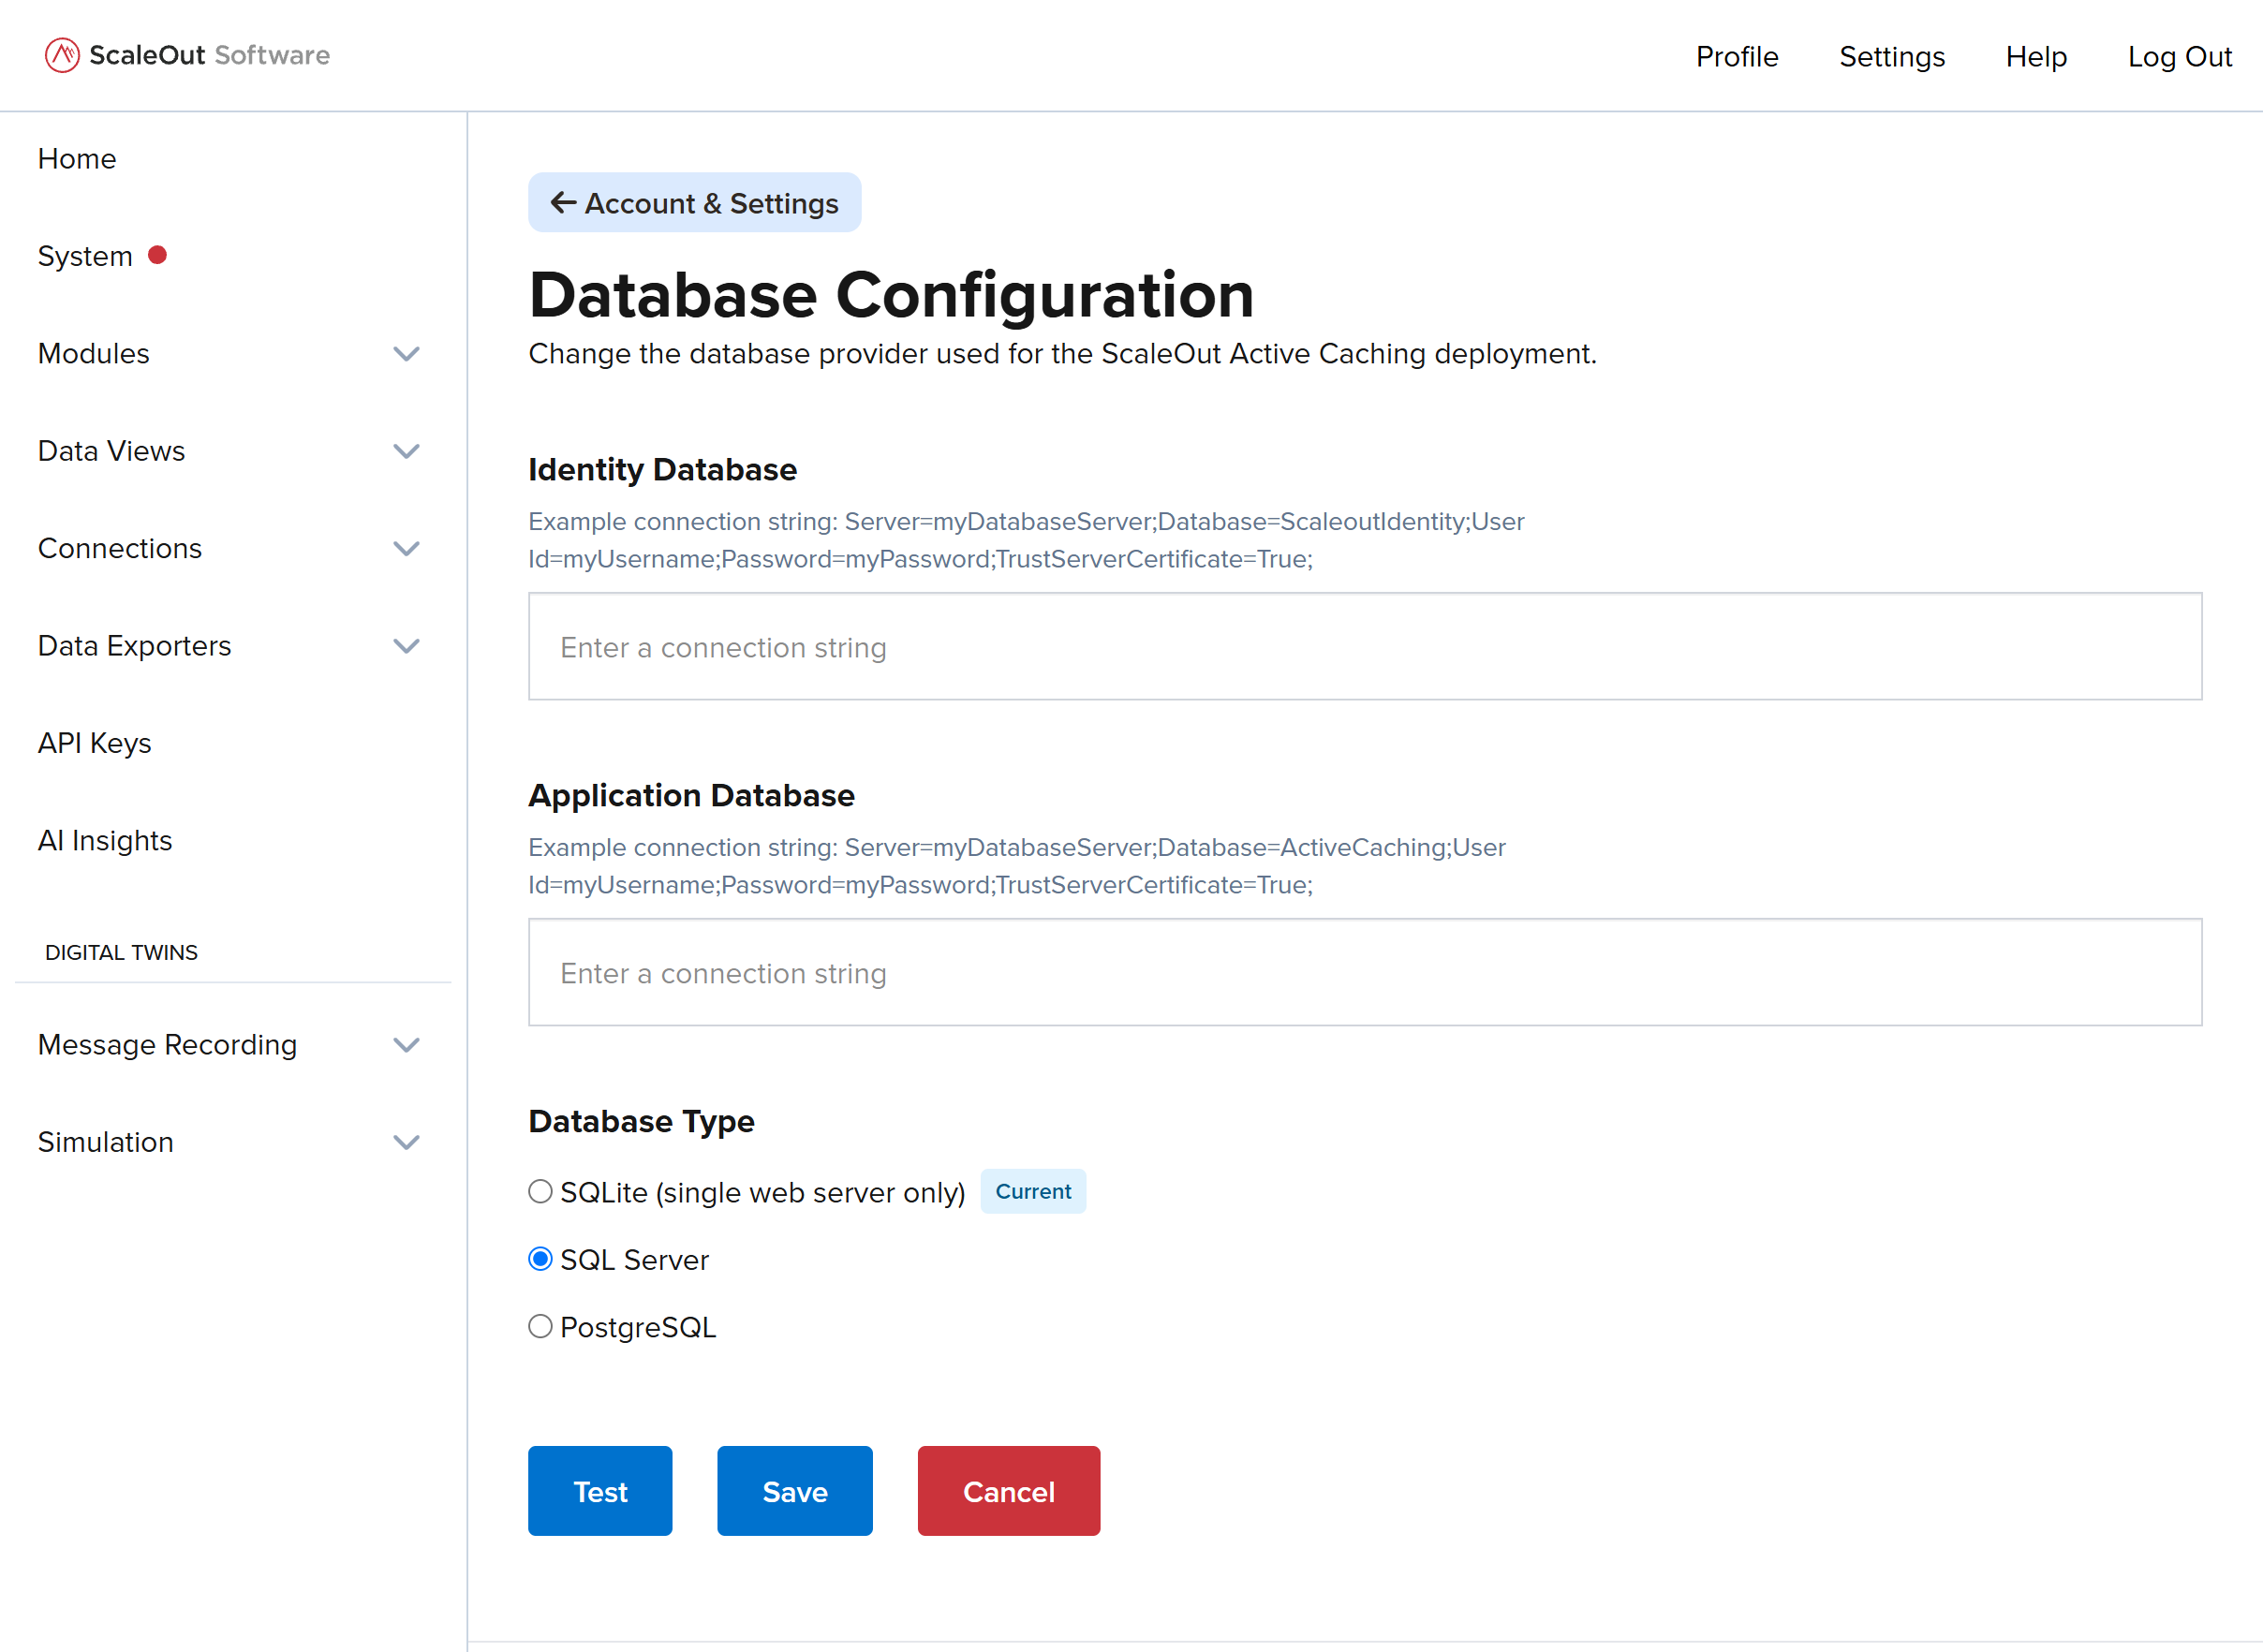Click the red Cancel button
The image size is (2263, 1652).
[x=1009, y=1491]
